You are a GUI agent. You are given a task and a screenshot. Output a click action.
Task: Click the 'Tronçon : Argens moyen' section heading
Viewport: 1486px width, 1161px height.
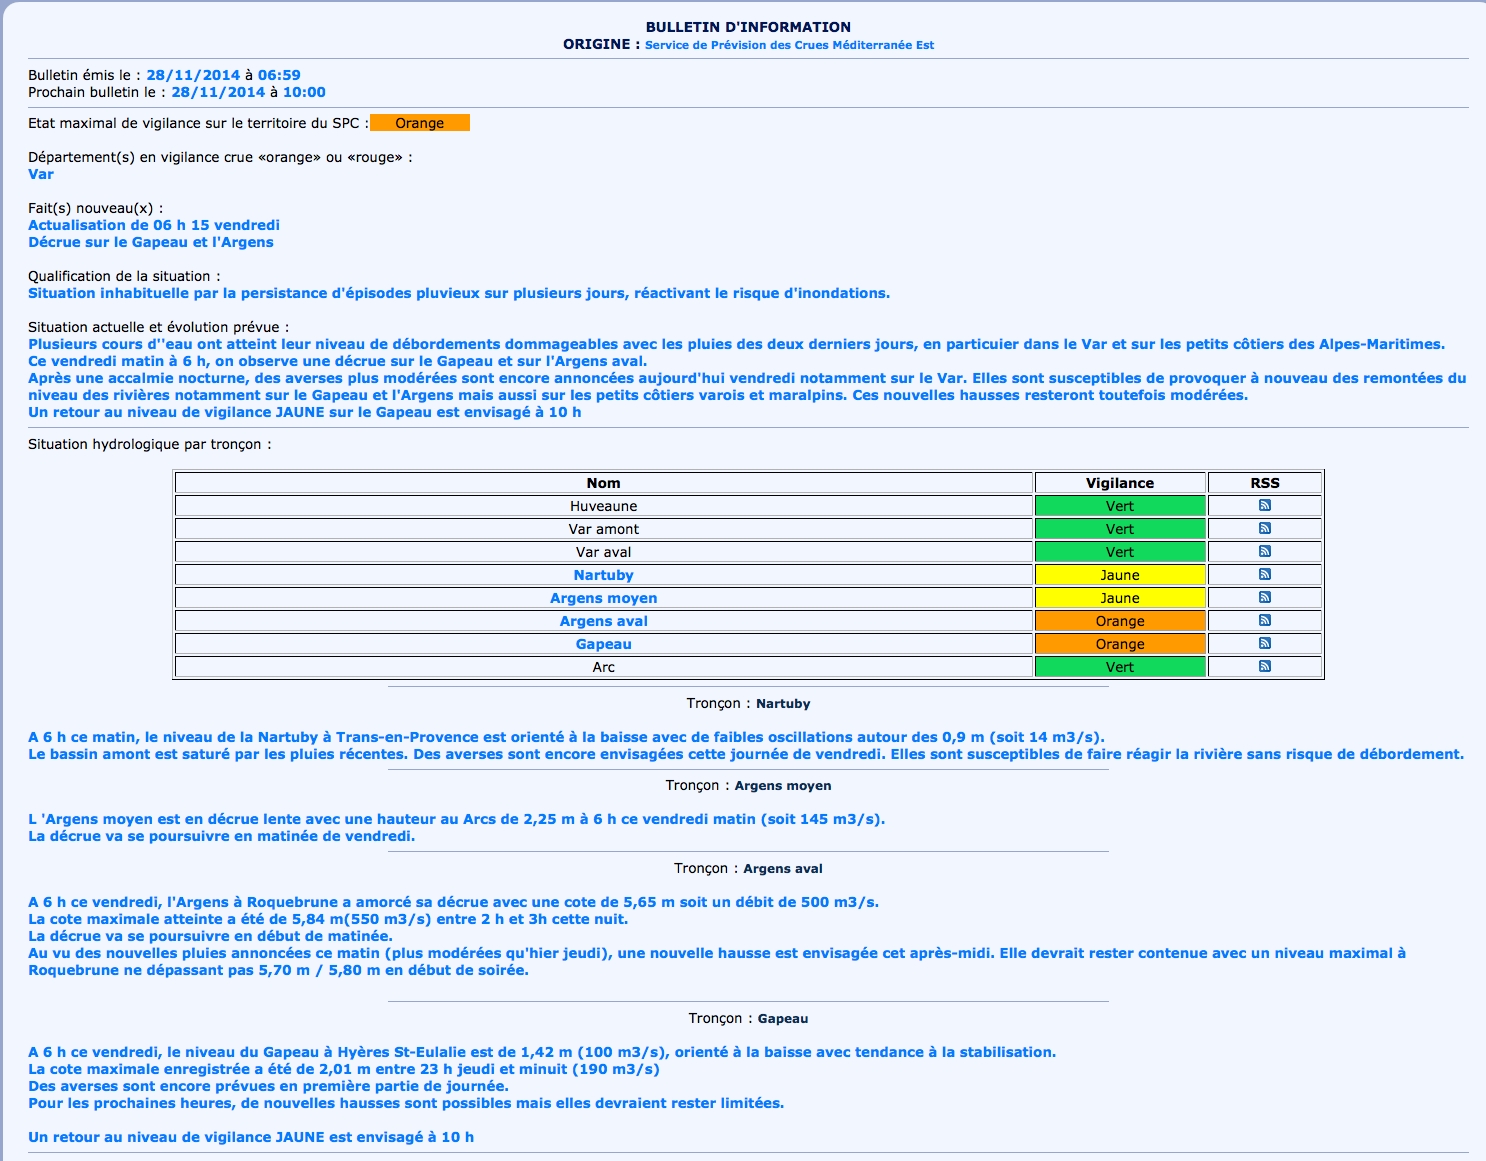tap(748, 786)
